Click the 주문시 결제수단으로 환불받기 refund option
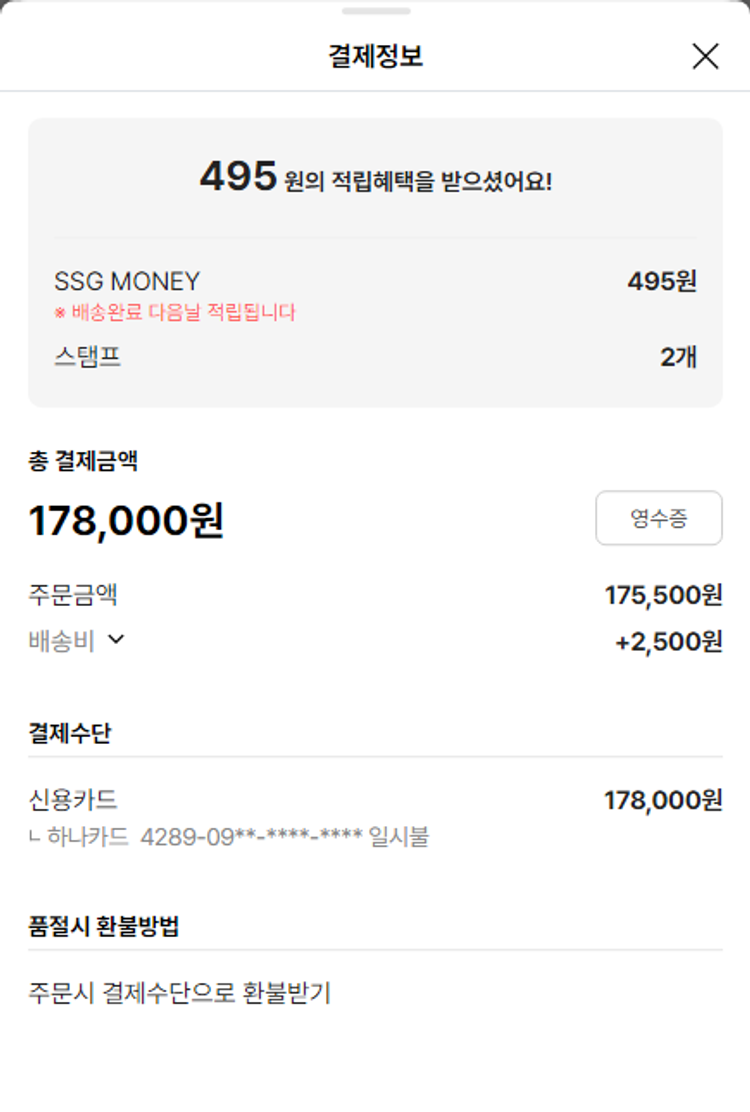750x1112 pixels. [180, 993]
